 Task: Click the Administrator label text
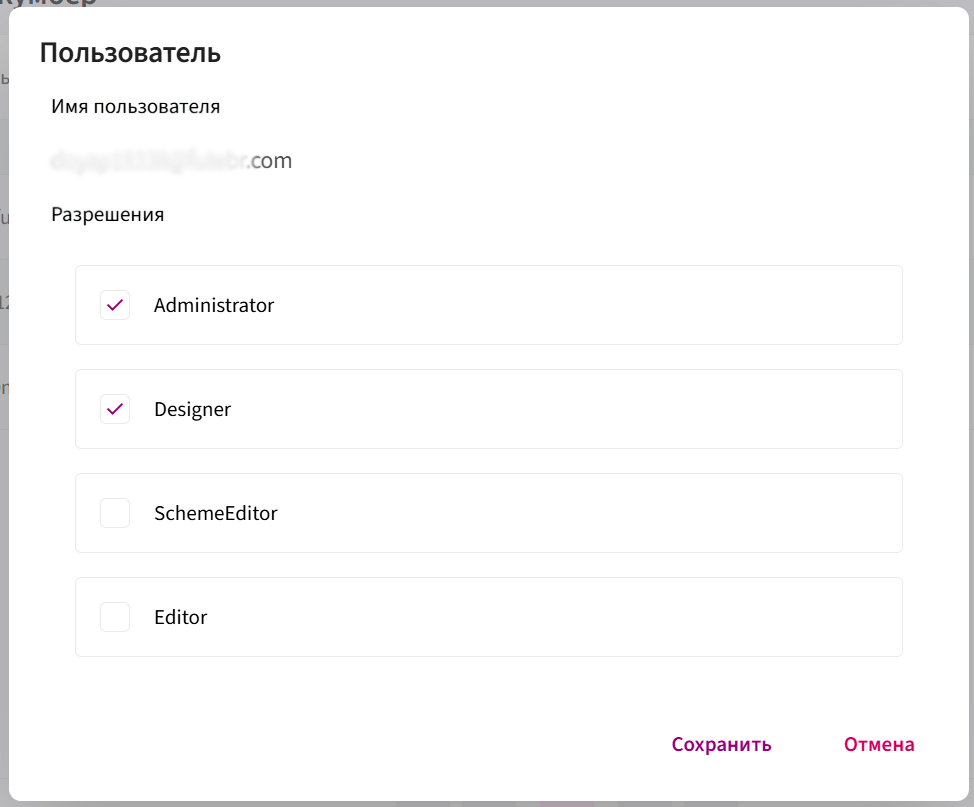click(x=214, y=305)
